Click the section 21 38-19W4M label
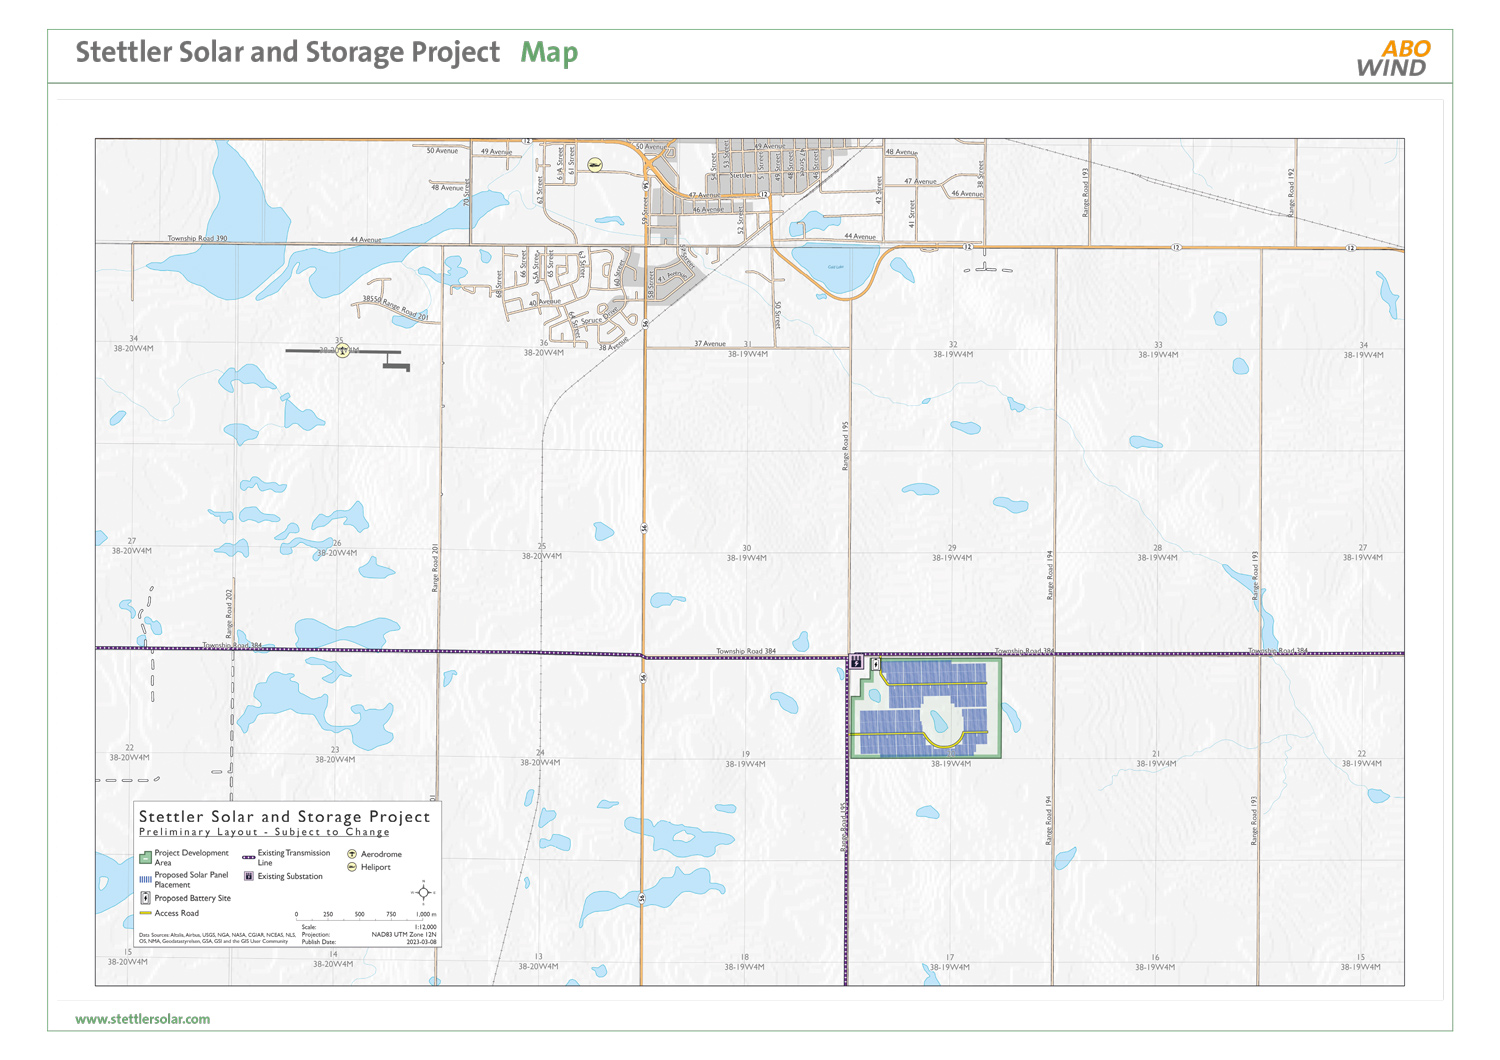Viewport: 1500px width, 1060px height. 1156,759
